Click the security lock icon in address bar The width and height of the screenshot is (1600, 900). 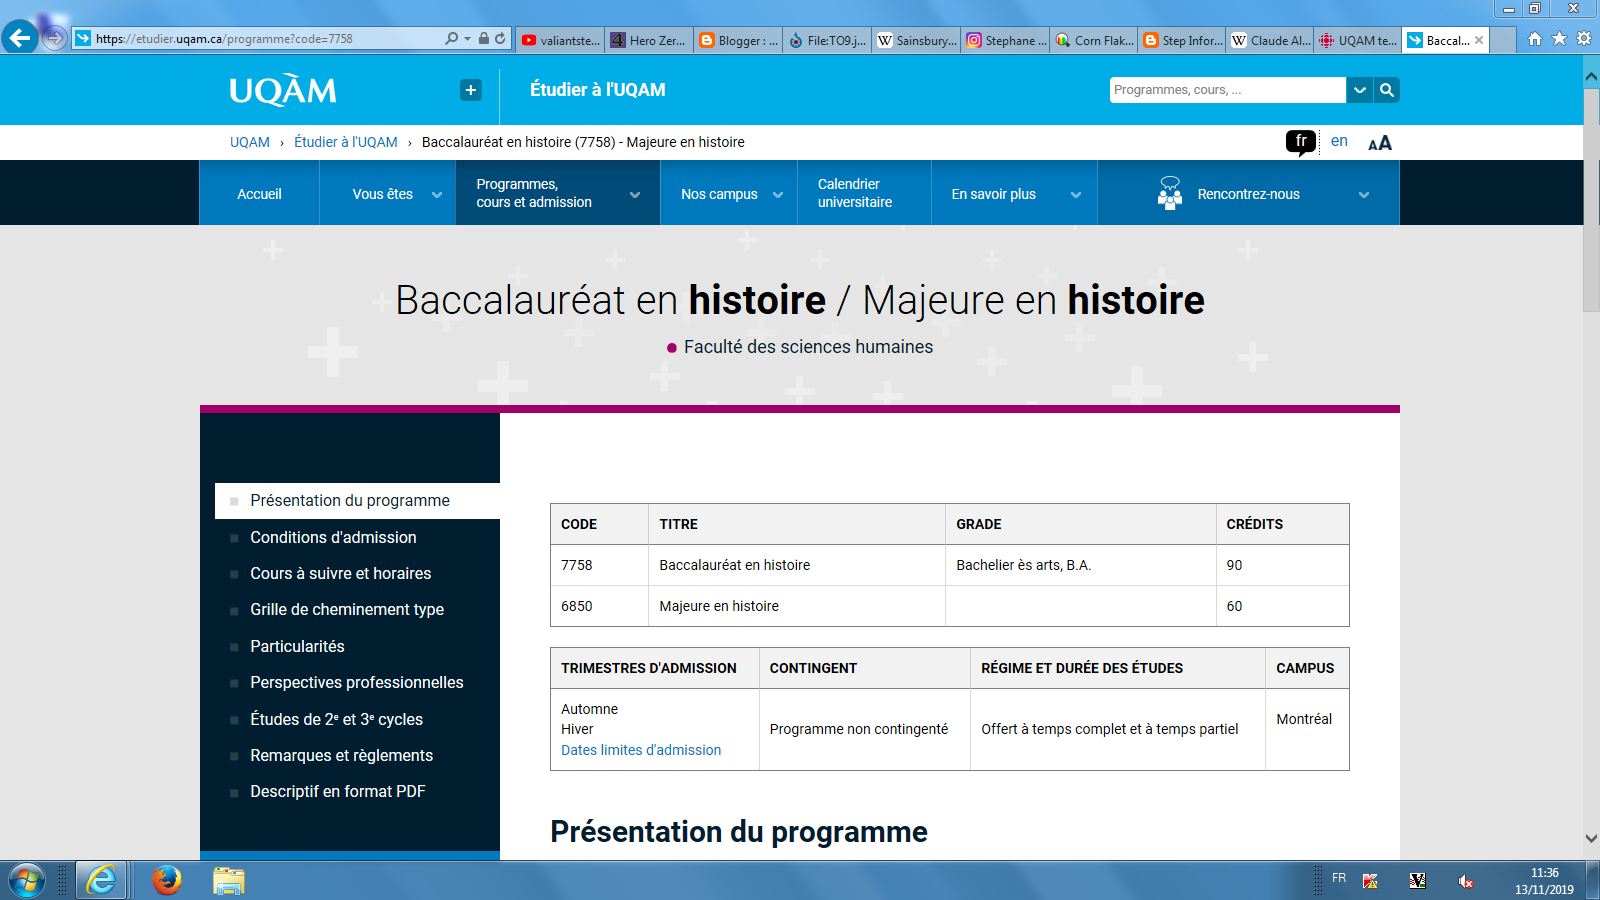[x=484, y=38]
